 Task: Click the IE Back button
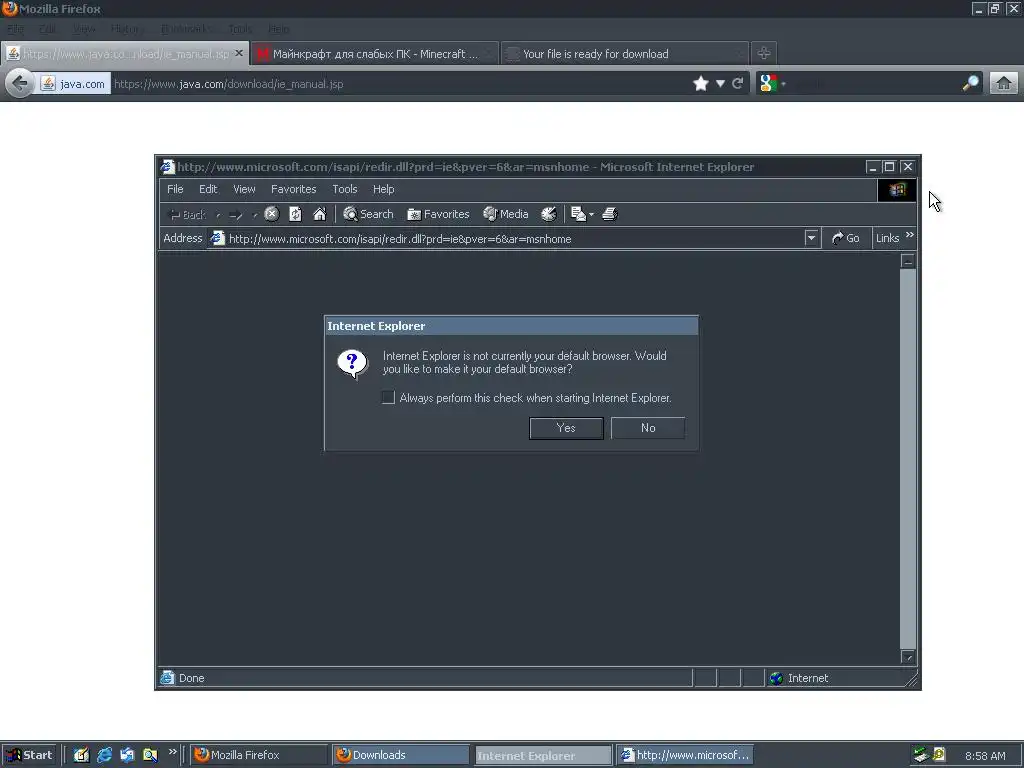click(x=187, y=214)
